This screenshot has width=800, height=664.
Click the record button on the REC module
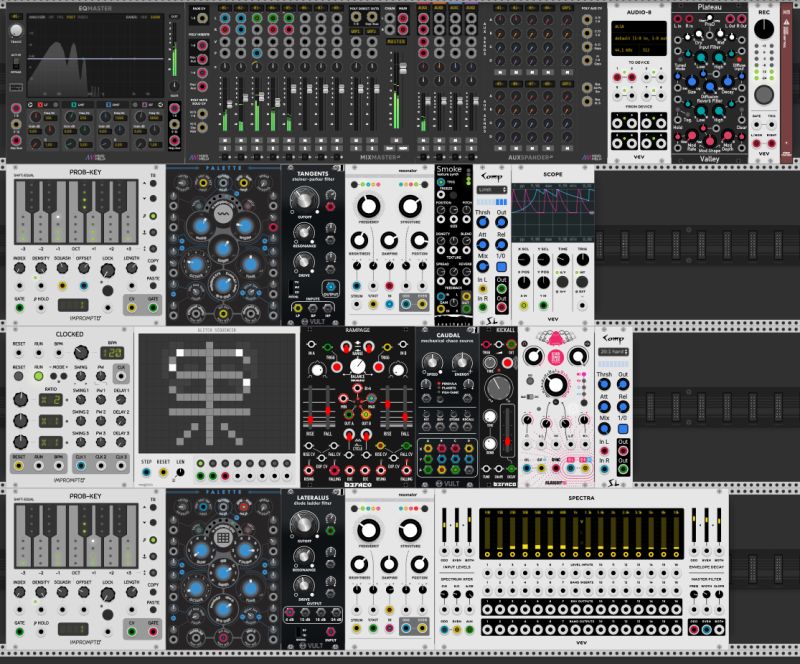763,94
